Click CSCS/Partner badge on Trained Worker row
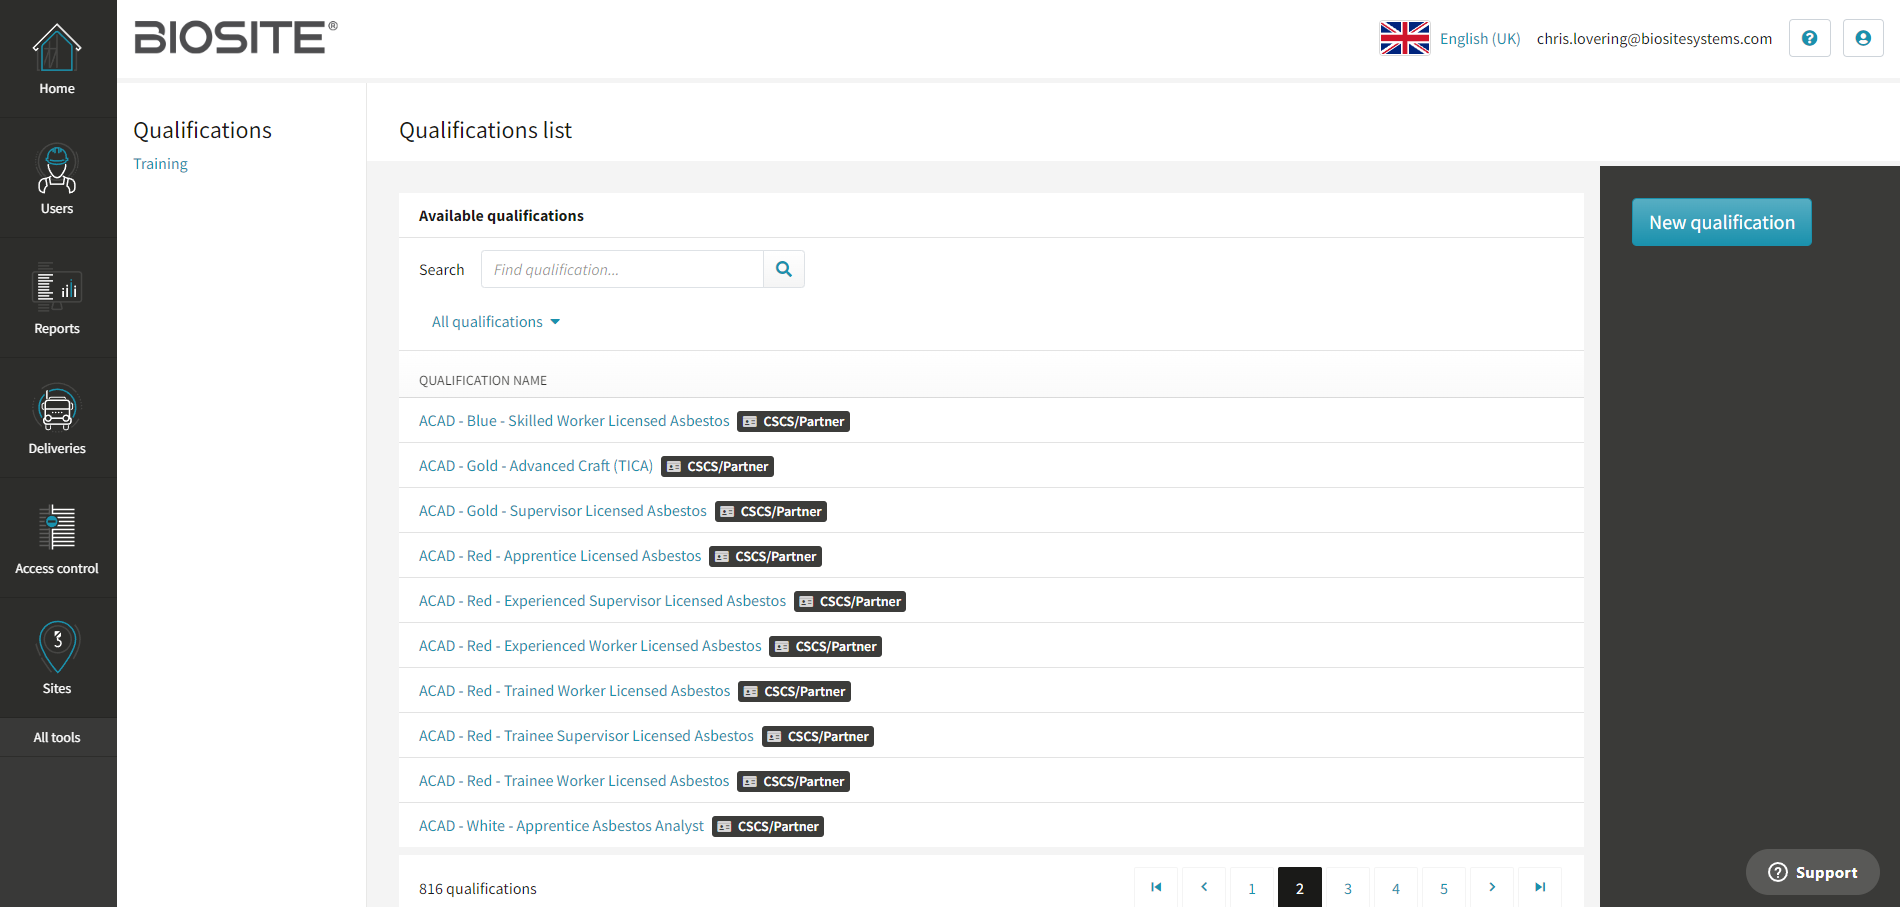 tap(795, 692)
